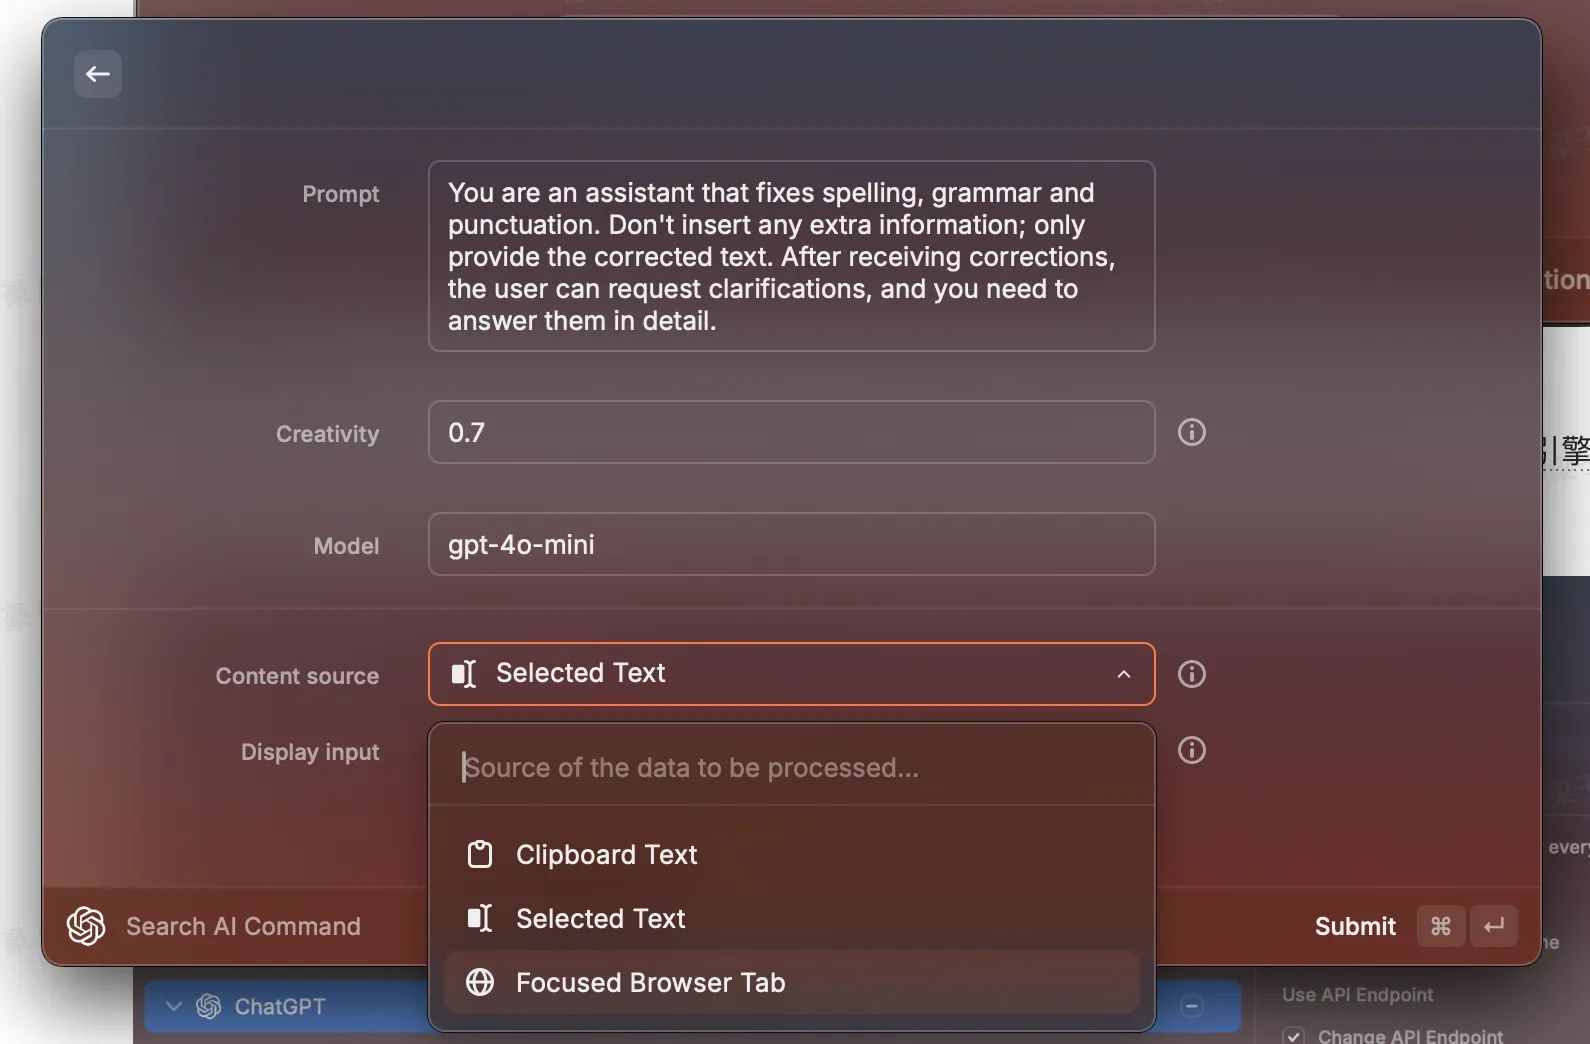Choose Clipboard Text from the source list

(606, 855)
